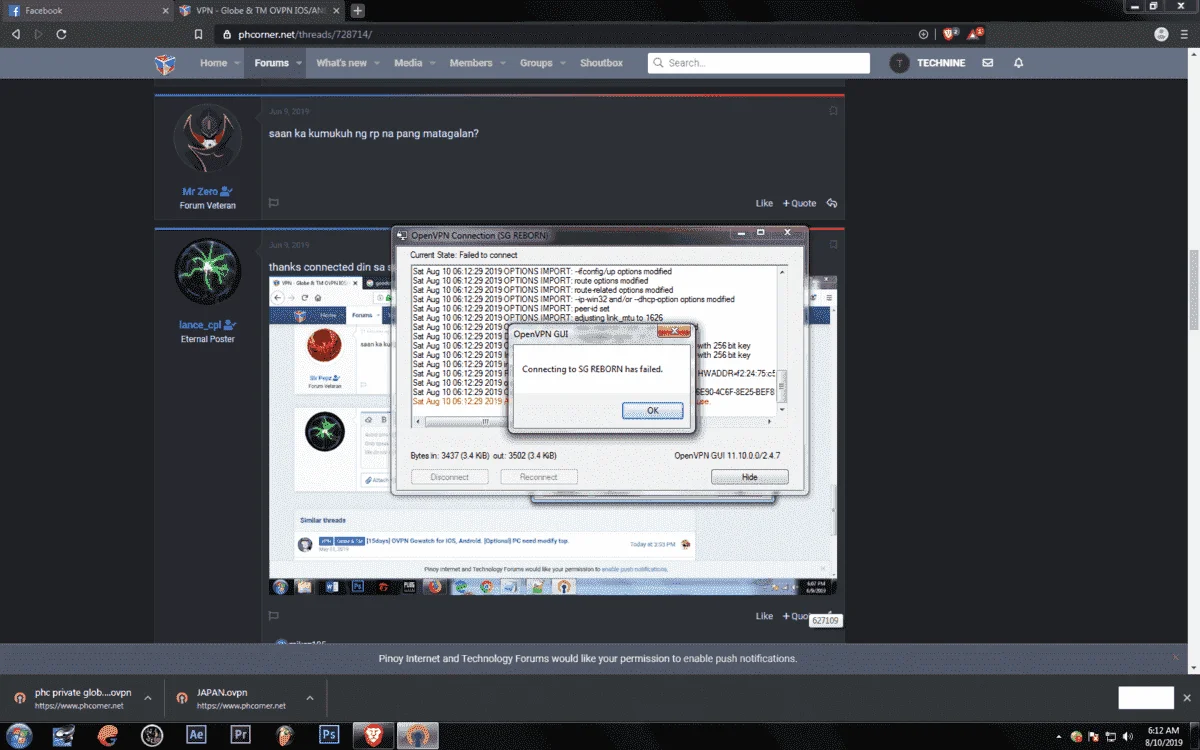This screenshot has width=1200, height=750.
Task: Open the Windows Start button
Action: (x=18, y=735)
